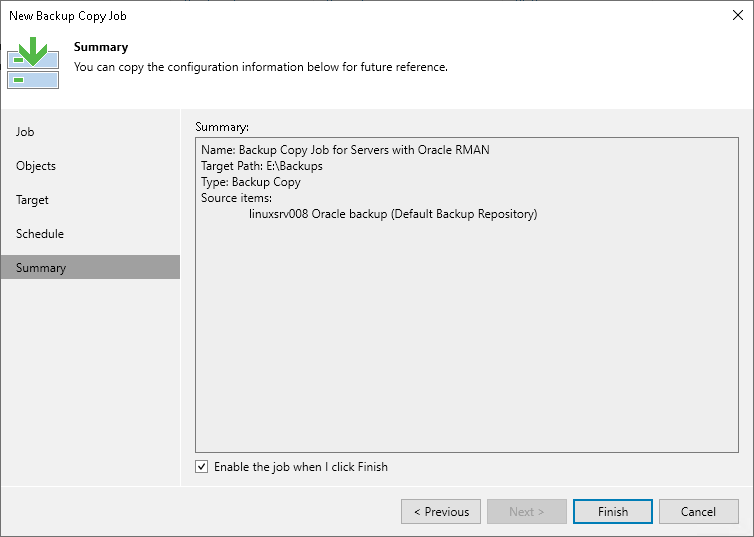754x537 pixels.
Task: Cancel the backup copy job wizard
Action: [x=699, y=512]
